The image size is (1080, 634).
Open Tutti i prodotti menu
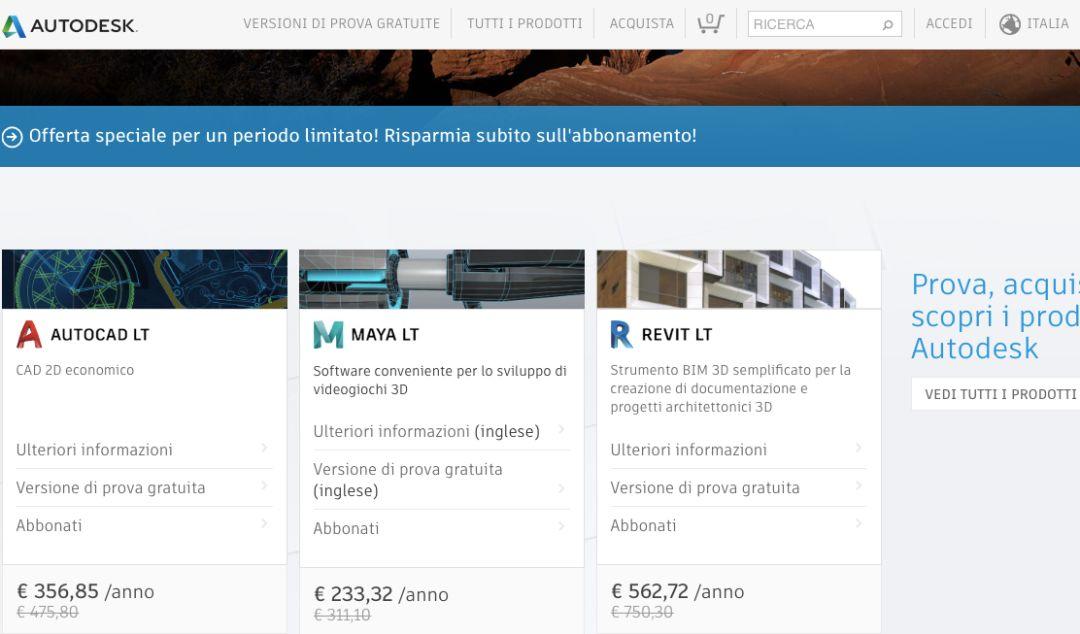coord(524,23)
